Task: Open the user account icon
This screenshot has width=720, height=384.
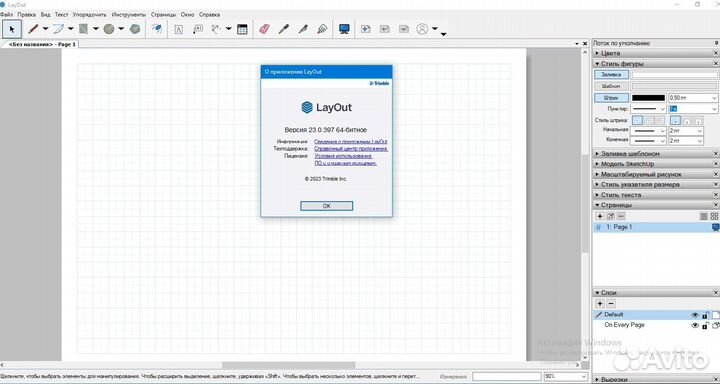Action: (422, 29)
